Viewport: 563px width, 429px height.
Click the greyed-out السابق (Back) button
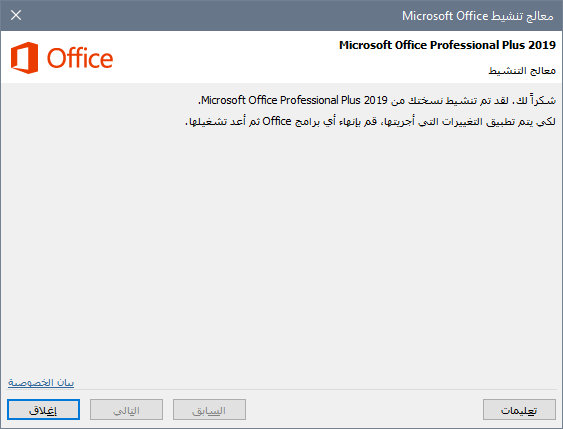click(x=209, y=410)
